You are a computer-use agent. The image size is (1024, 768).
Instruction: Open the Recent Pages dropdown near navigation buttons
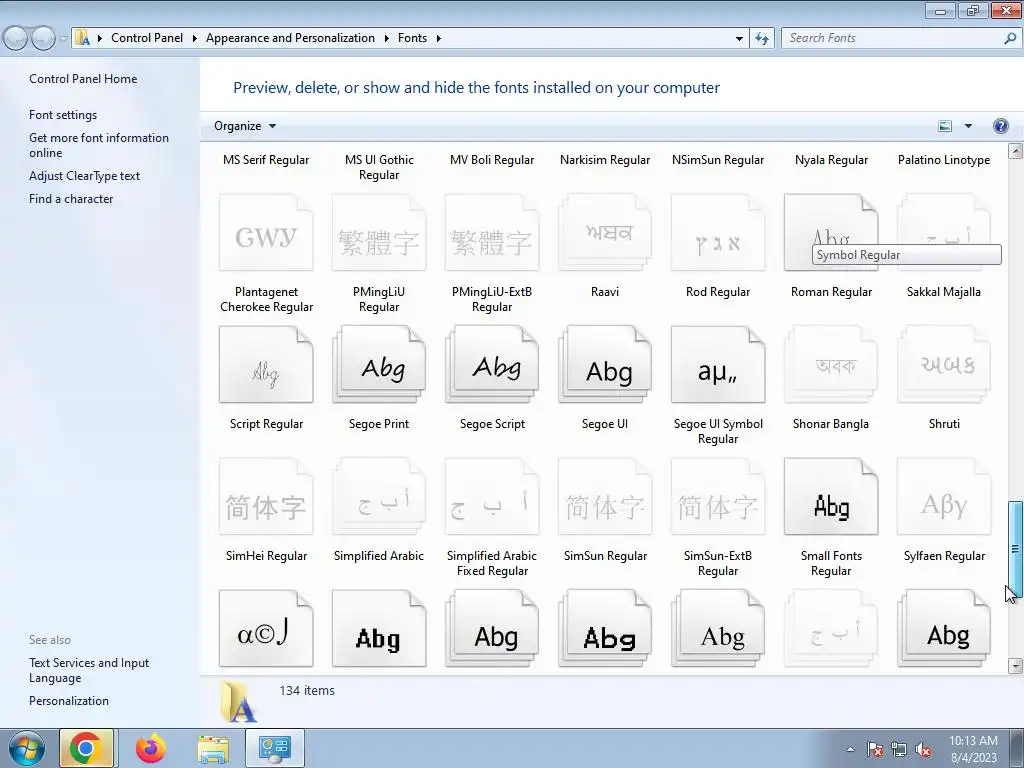point(63,38)
